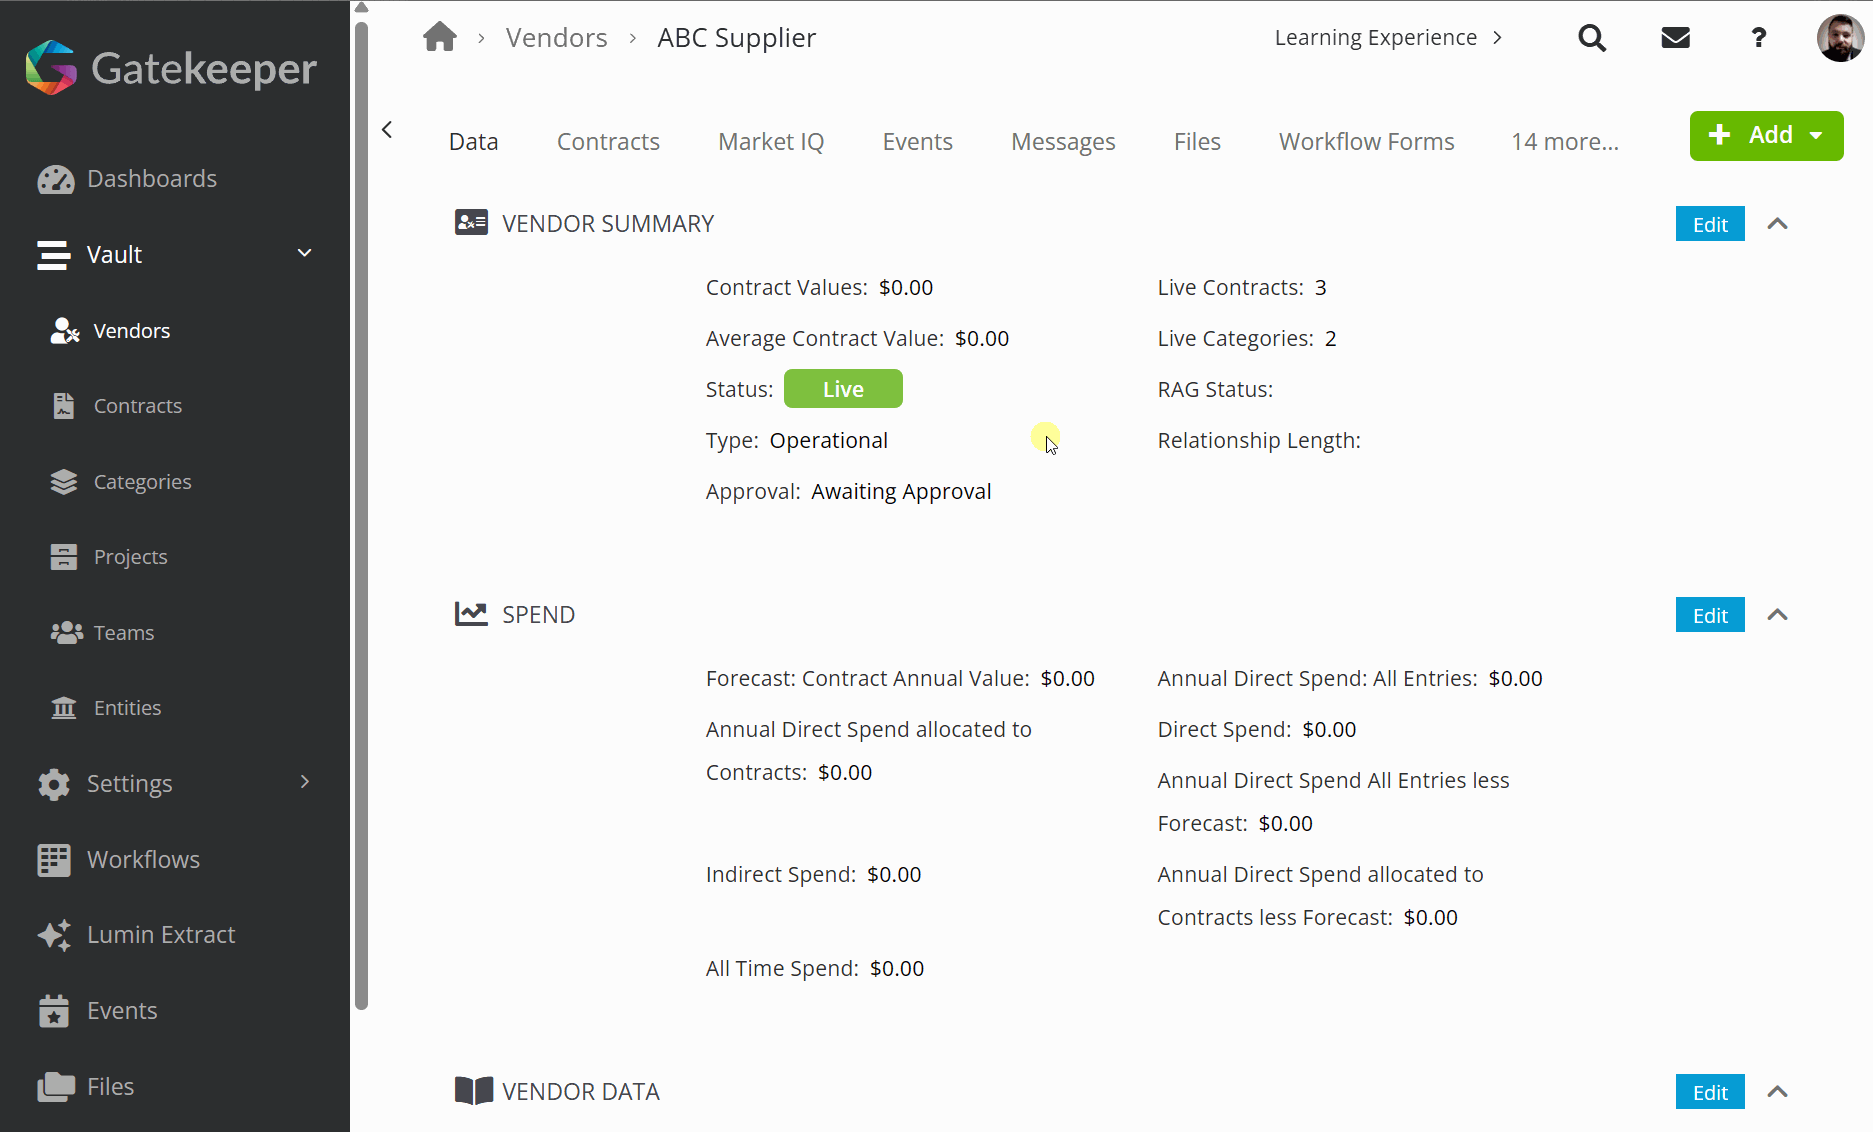Collapse the Vendor Summary section
Viewport: 1873px width, 1132px height.
point(1777,224)
